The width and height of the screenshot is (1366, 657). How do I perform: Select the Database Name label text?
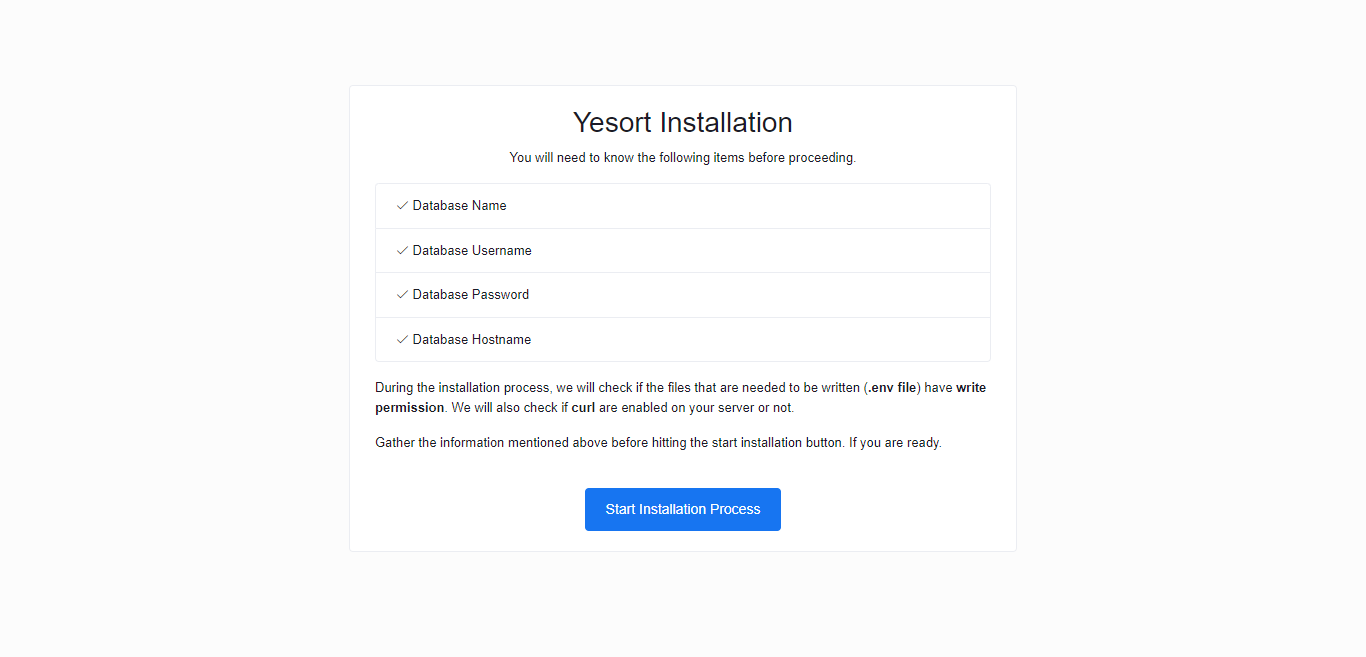click(x=460, y=206)
